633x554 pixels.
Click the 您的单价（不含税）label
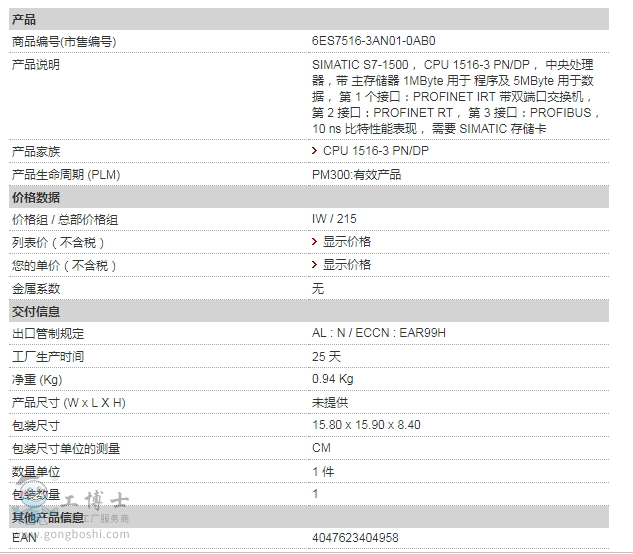[64, 266]
